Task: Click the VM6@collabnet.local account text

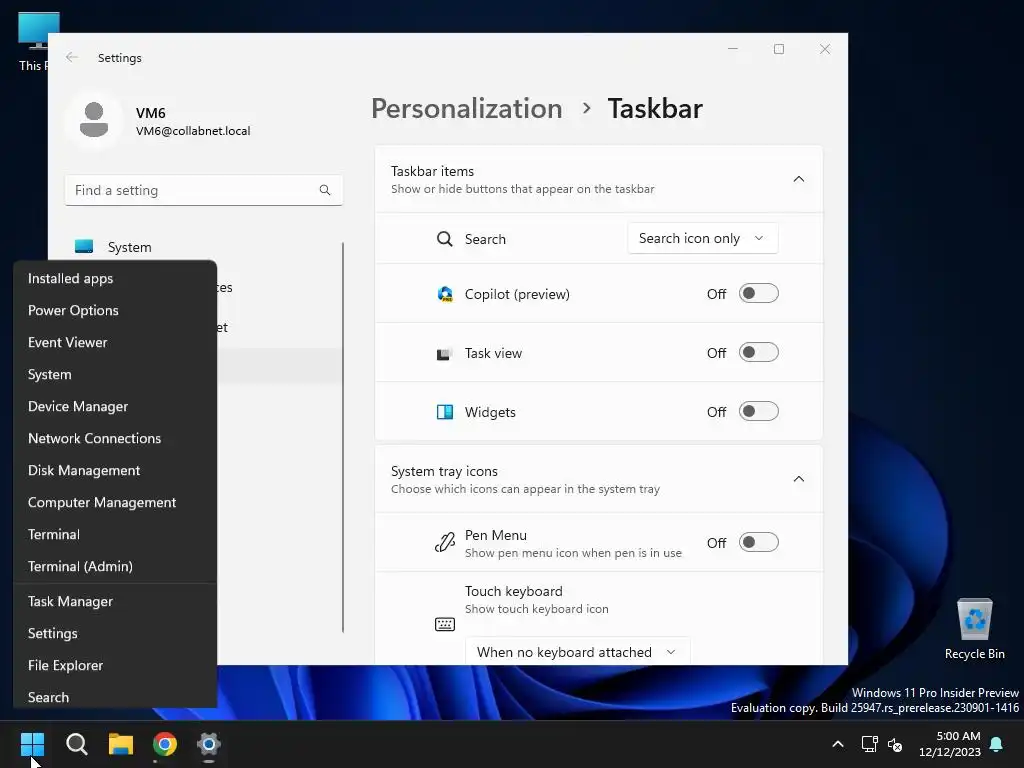Action: (x=193, y=131)
